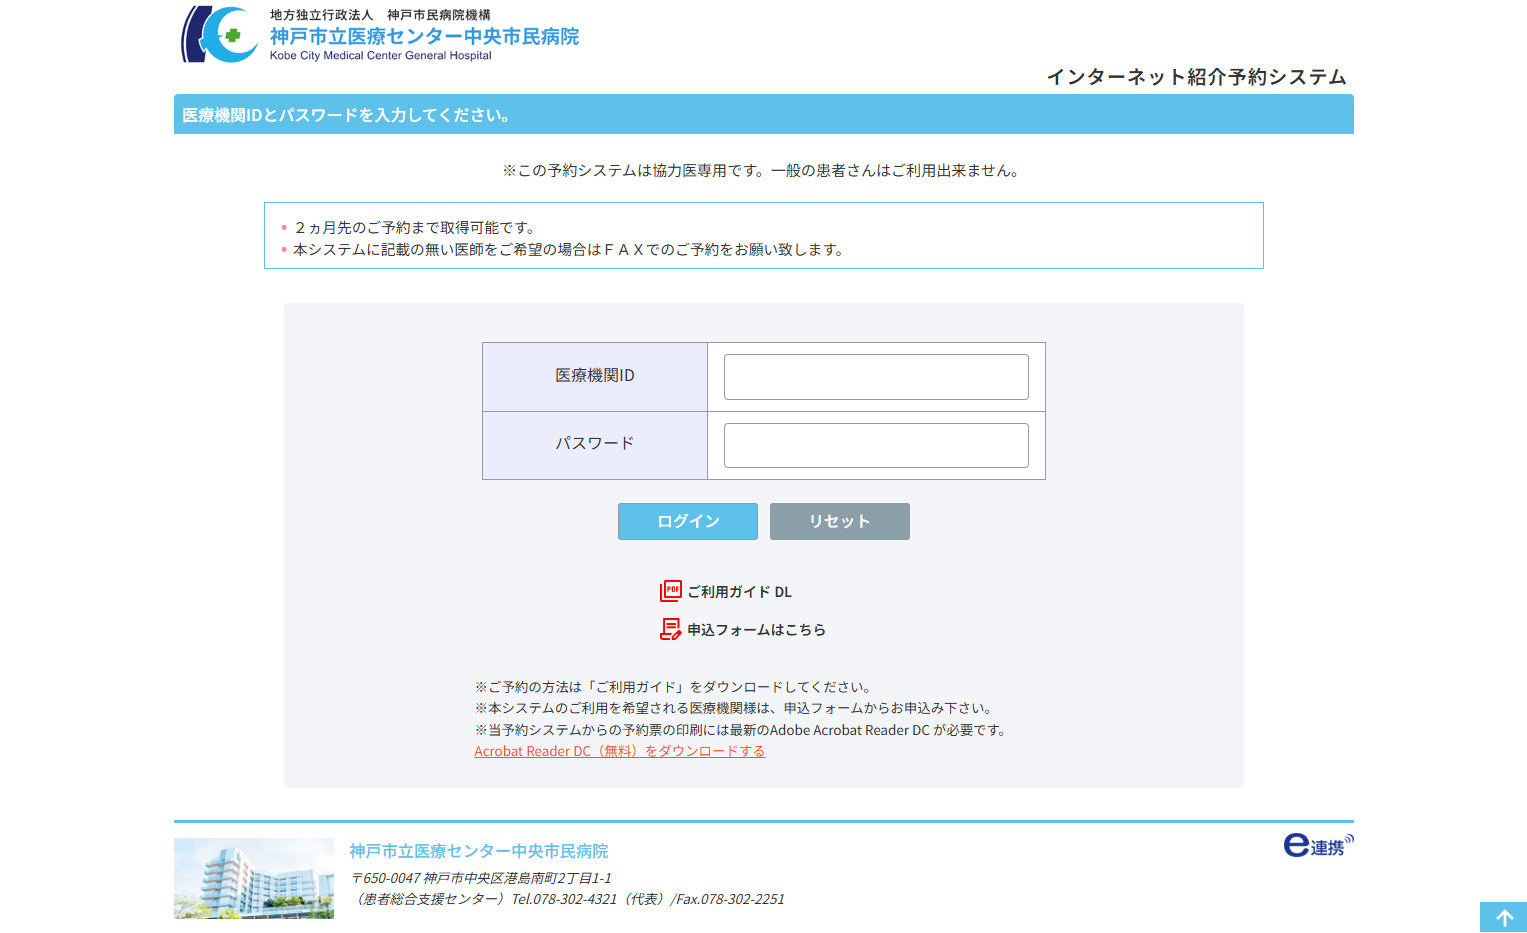Open the 申込フォームはこちら link
This screenshot has height=933, width=1527.
pyautogui.click(x=756, y=630)
